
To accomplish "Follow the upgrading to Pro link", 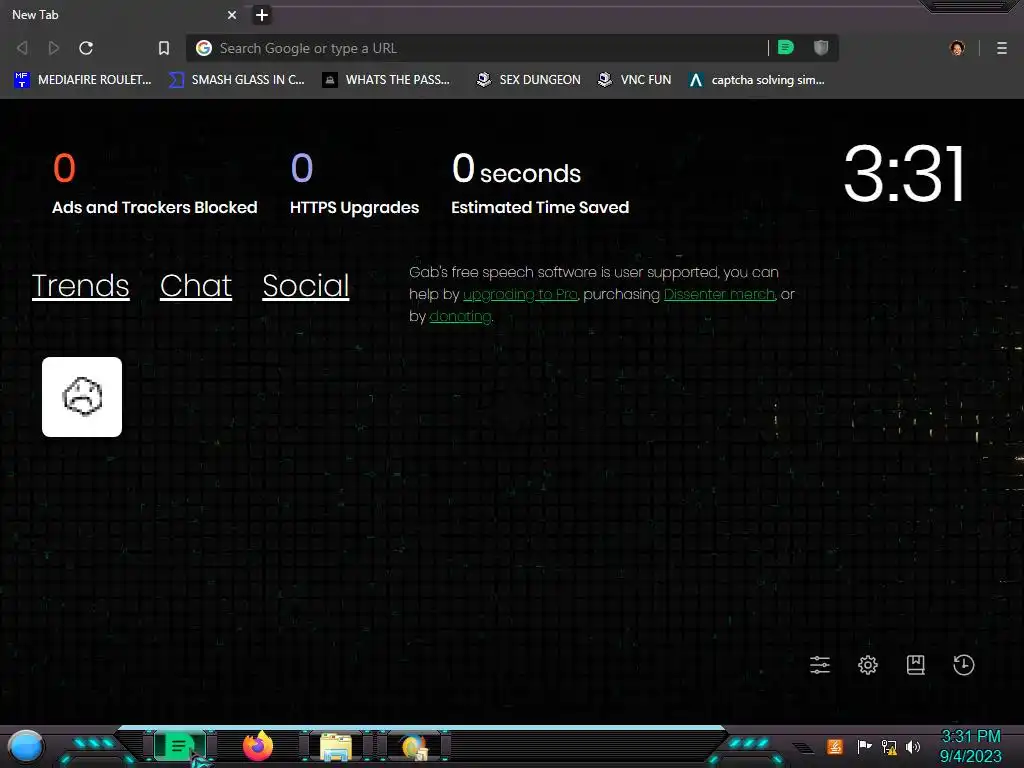I will 520,294.
